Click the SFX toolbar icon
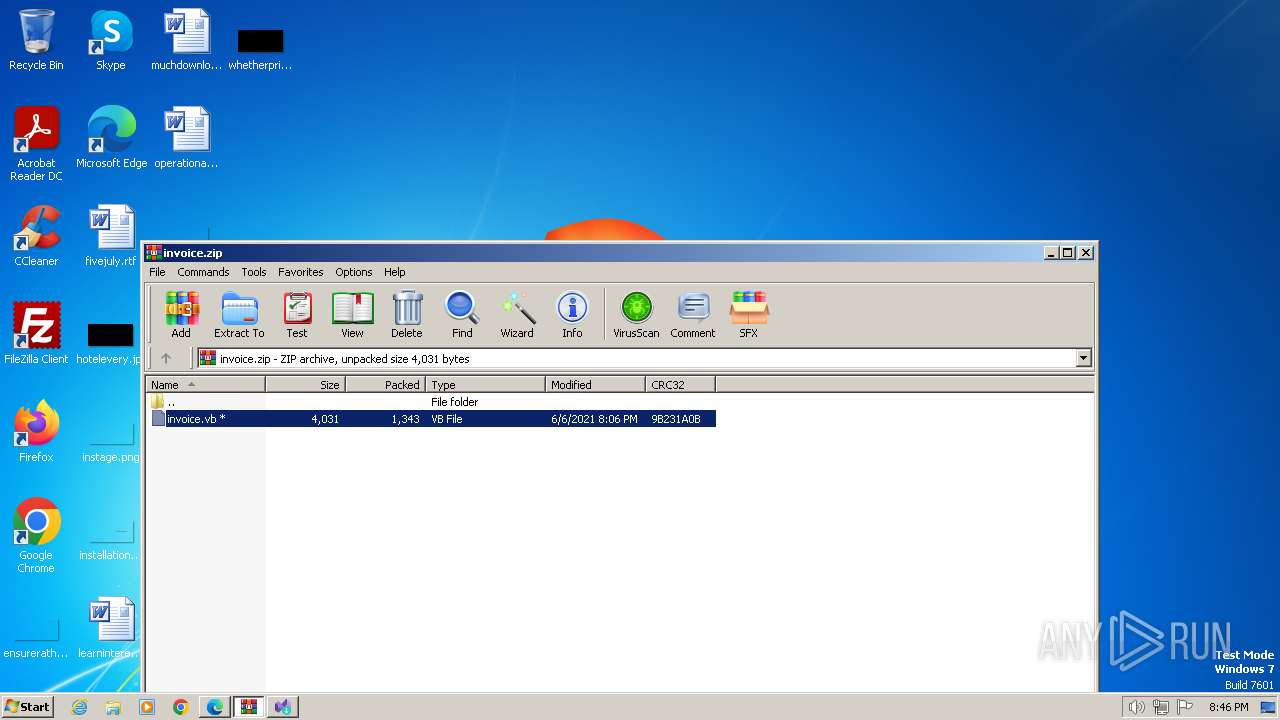This screenshot has height=720, width=1280. (749, 315)
